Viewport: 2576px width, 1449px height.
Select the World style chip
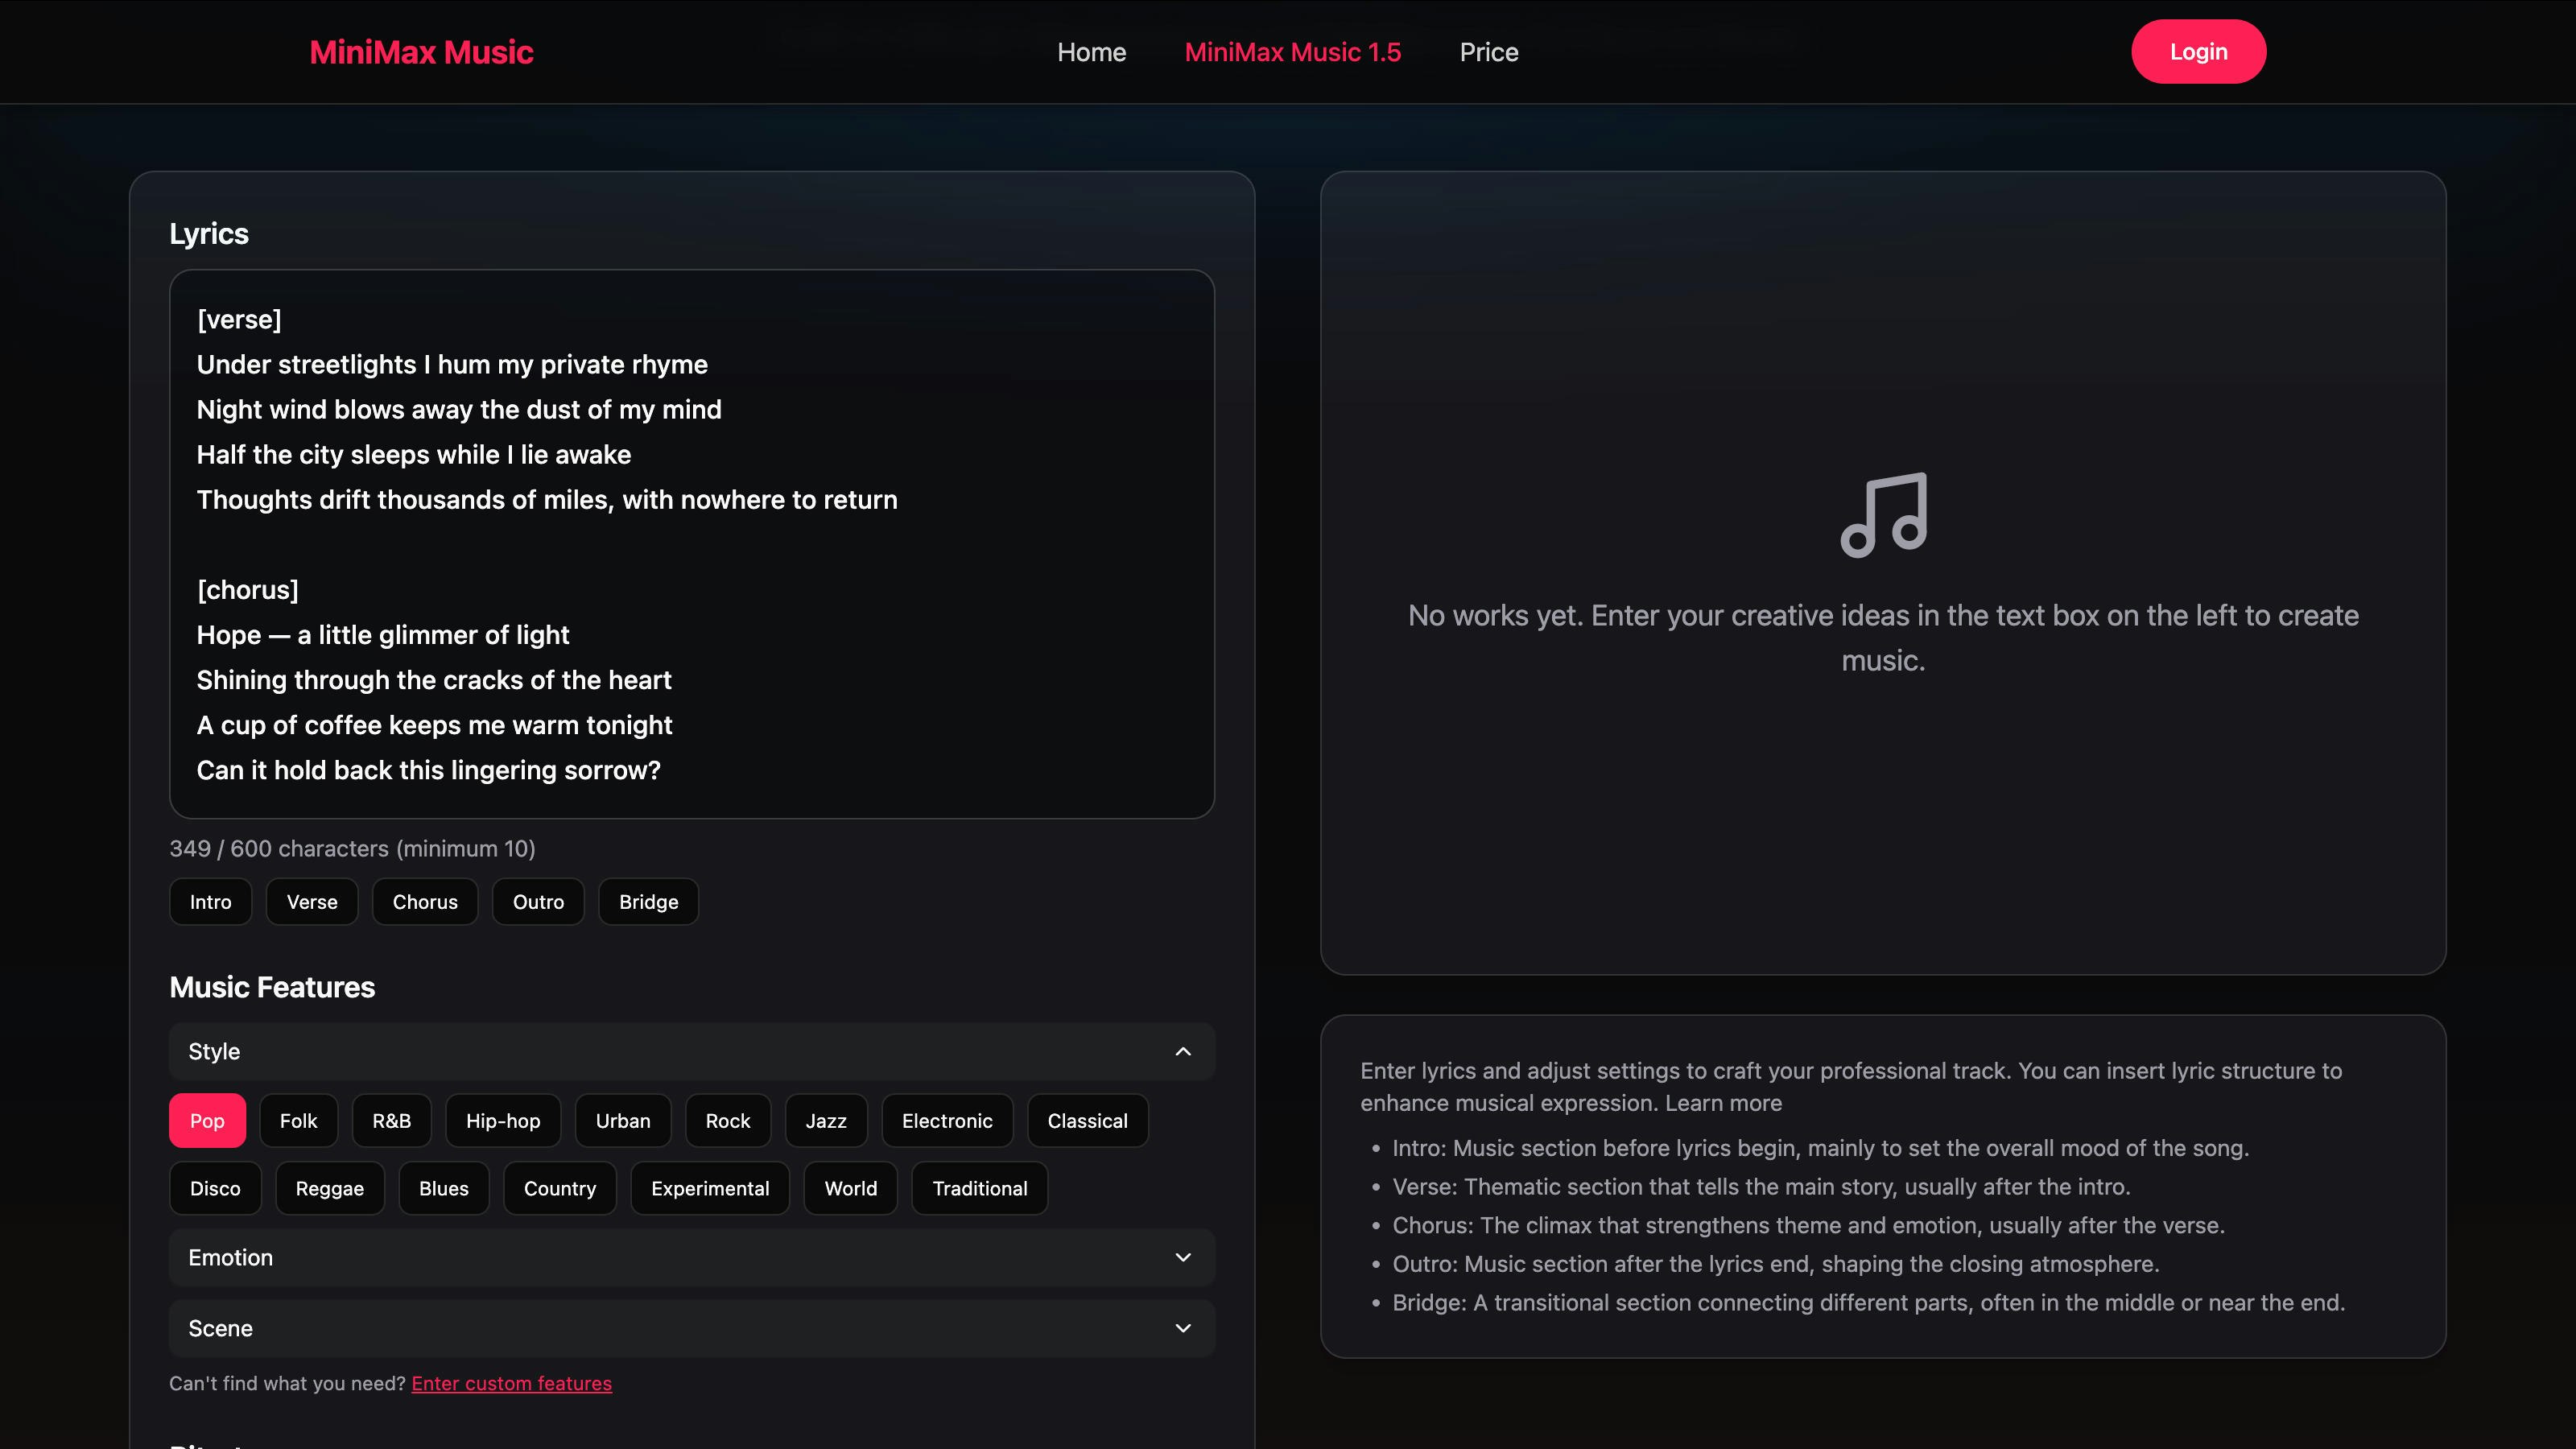coord(850,1188)
